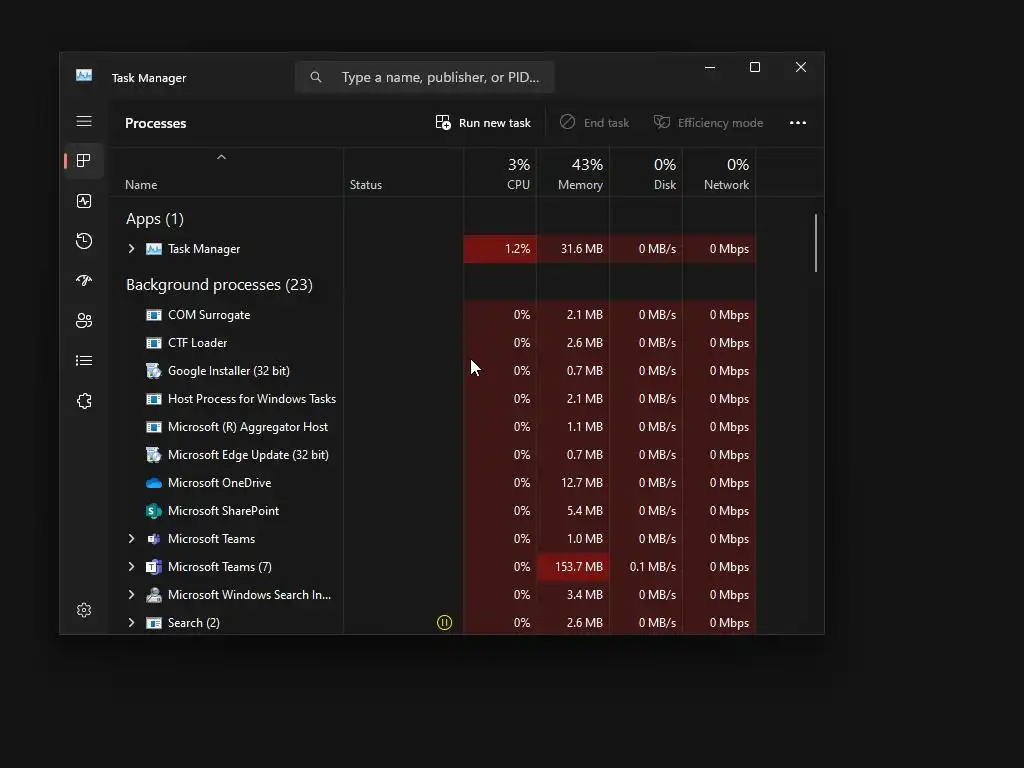Minimize the Task Manager window

[710, 67]
